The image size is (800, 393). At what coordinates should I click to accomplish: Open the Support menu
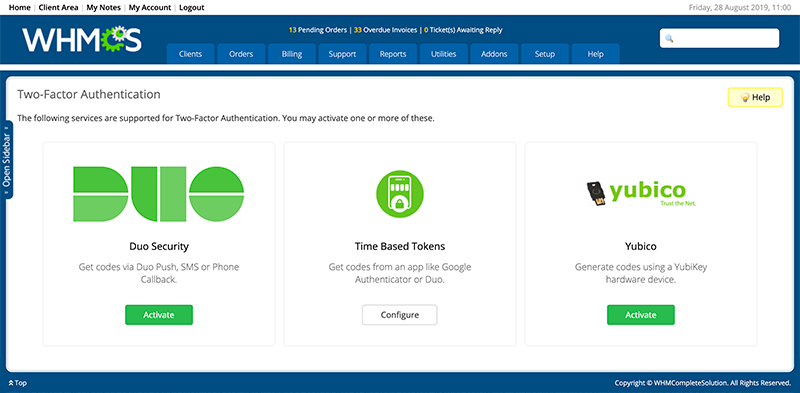click(x=342, y=54)
